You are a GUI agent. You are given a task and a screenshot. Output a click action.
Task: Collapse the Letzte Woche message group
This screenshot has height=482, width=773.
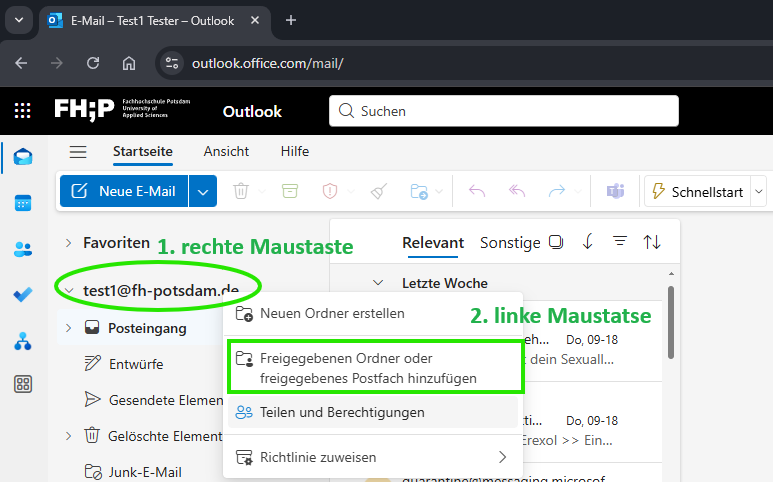379,283
